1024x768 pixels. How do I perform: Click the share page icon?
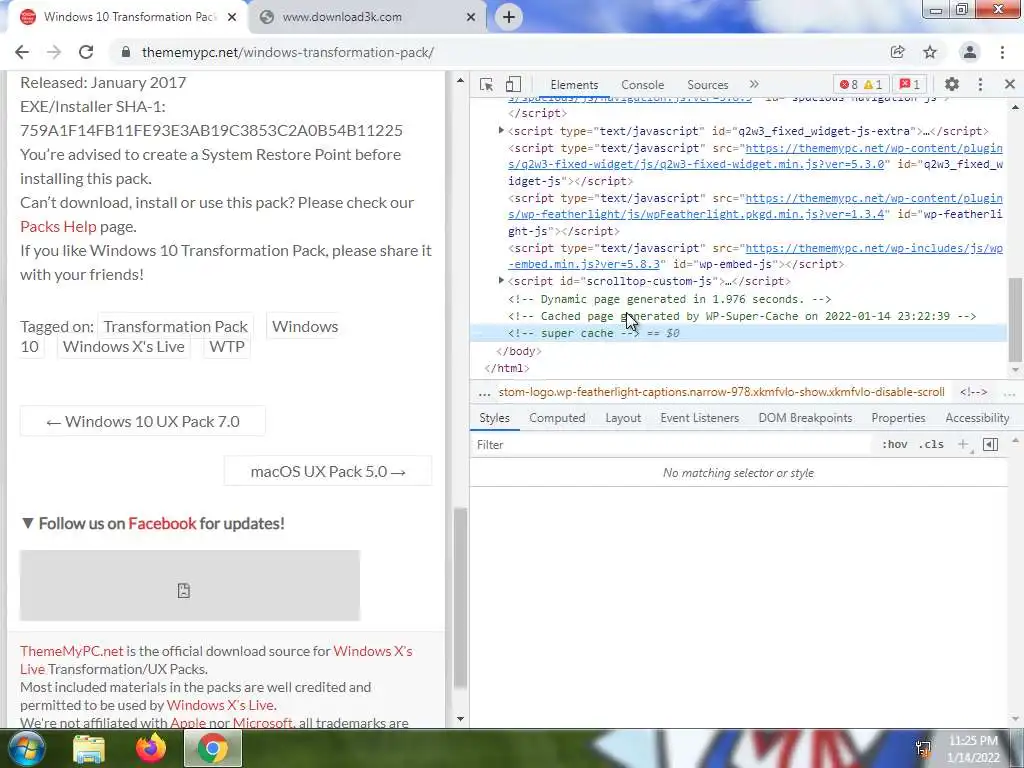[897, 52]
